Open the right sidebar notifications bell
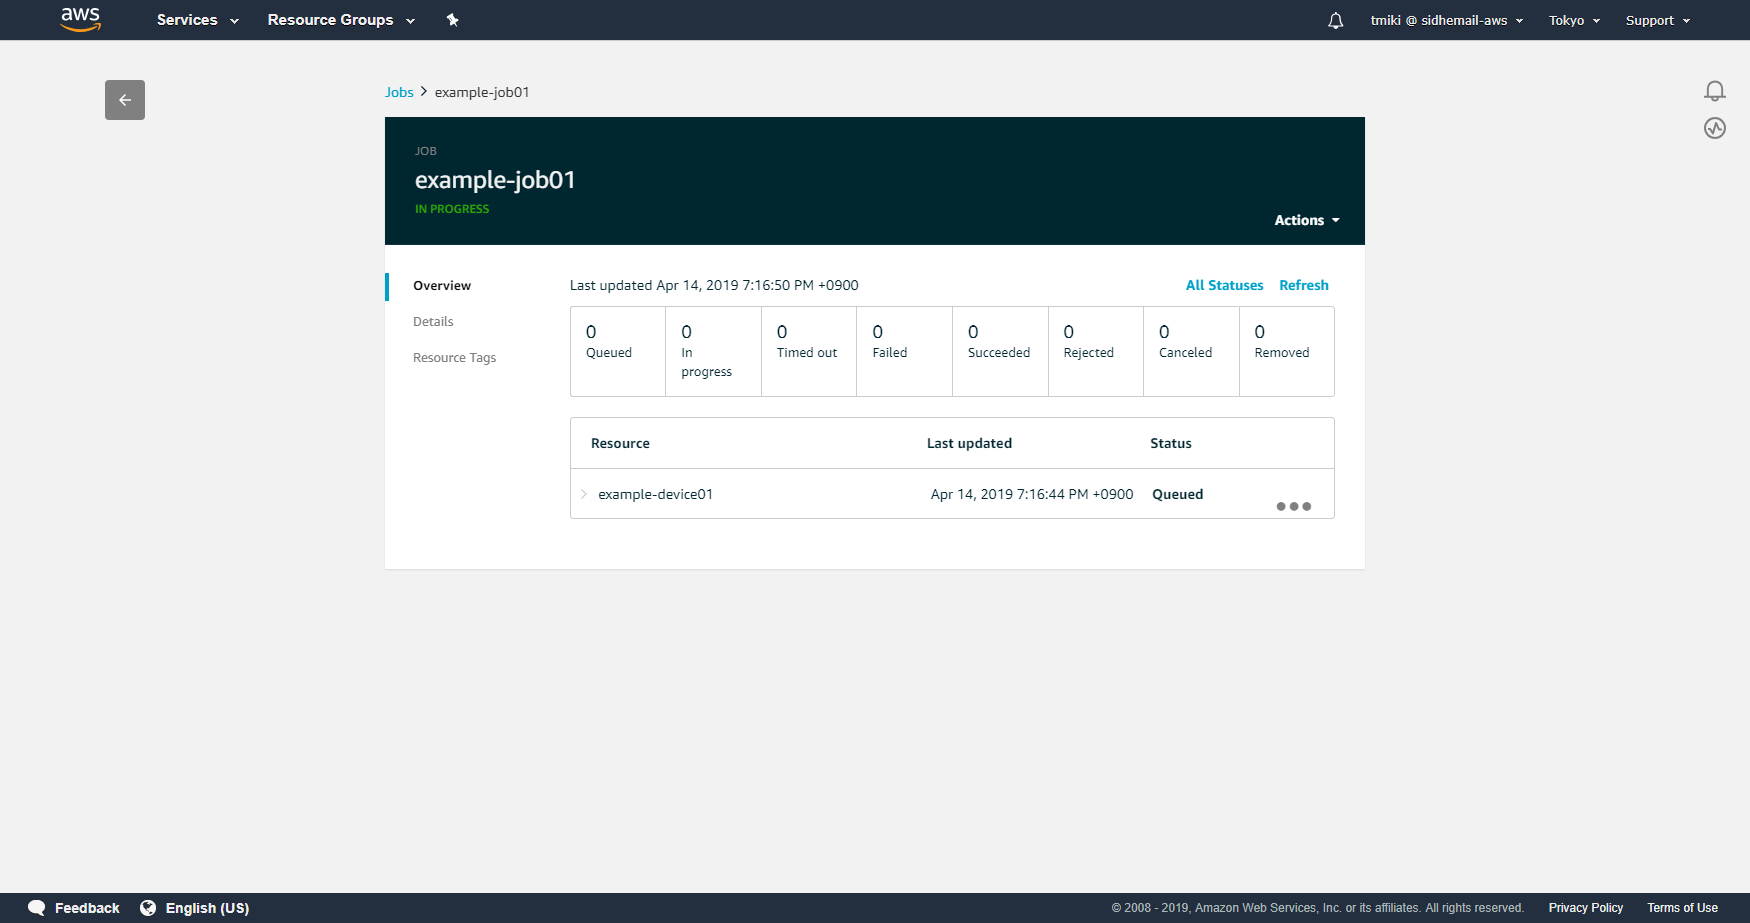Screen dimensions: 1750x923 tap(1715, 91)
